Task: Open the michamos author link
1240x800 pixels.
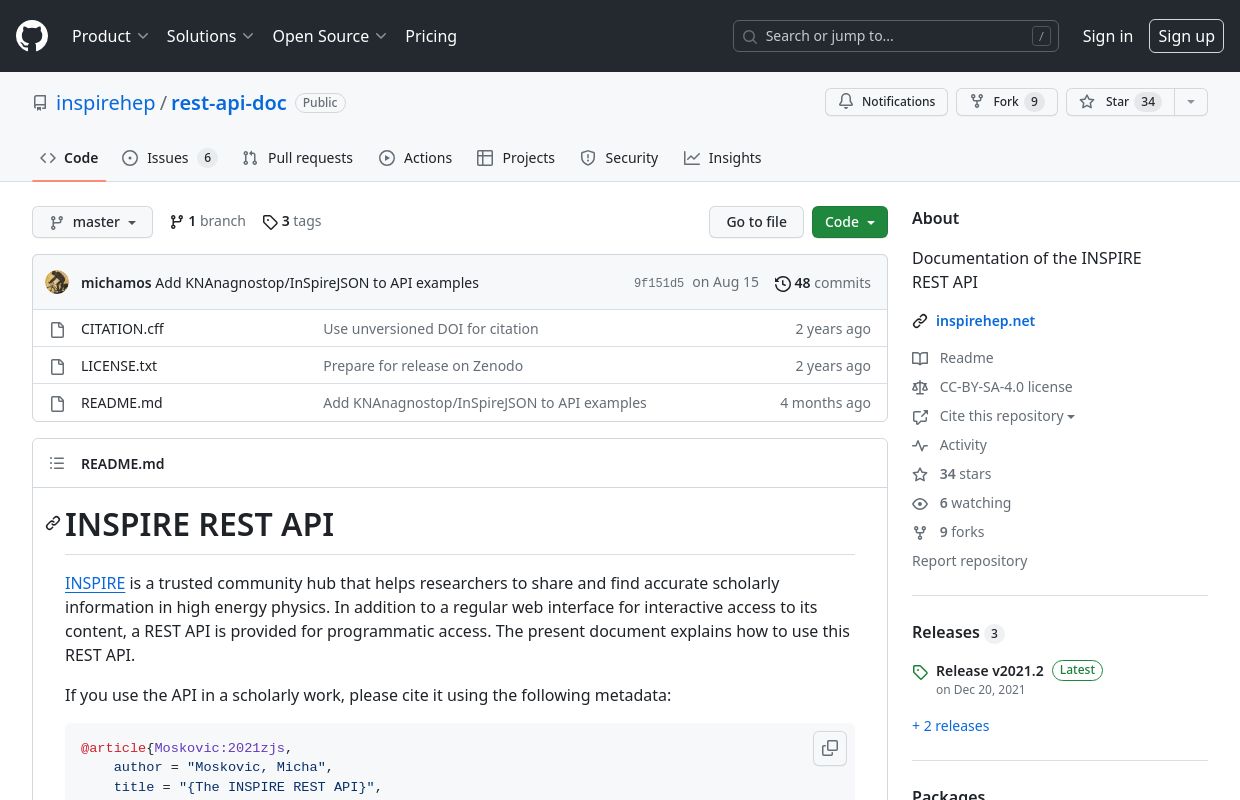Action: coord(116,283)
